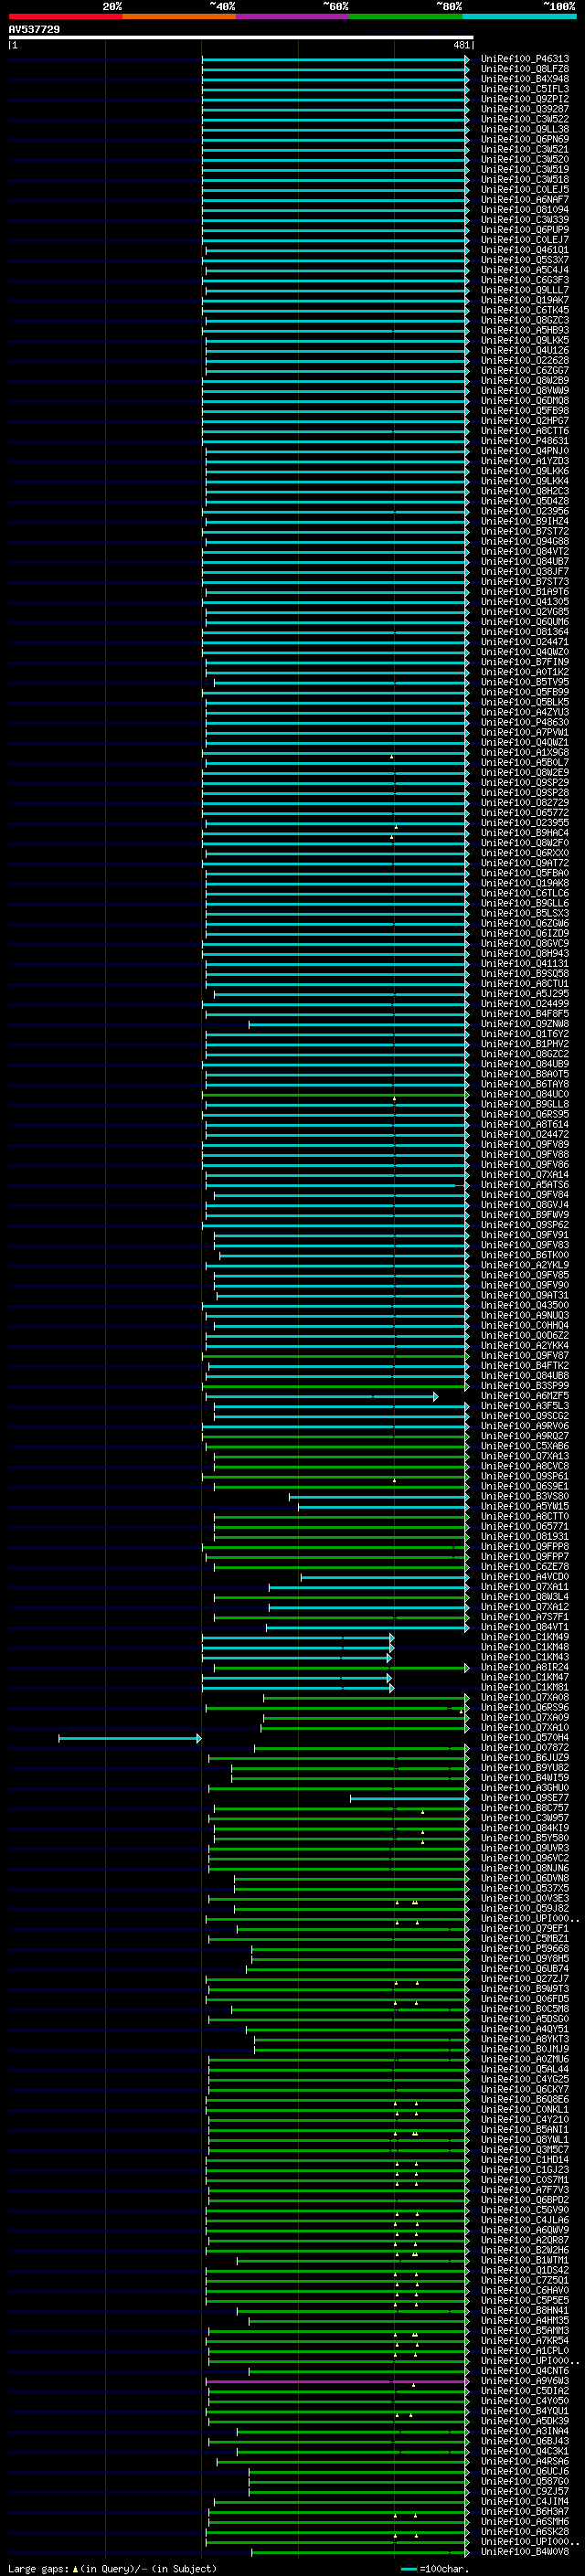
Task: Click the UniRef100_Q6RS96 hit name
Action: (x=525, y=1708)
